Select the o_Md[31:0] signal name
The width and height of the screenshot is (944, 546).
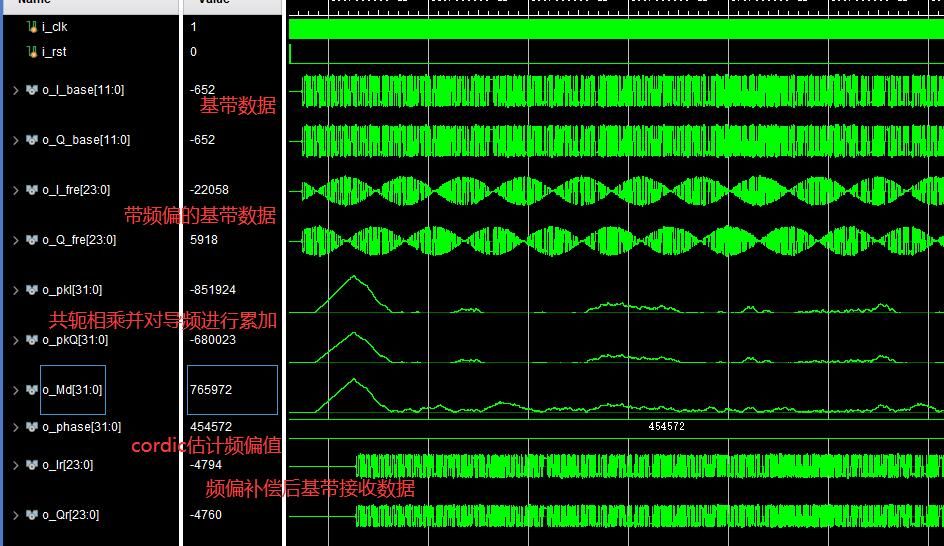(72, 390)
